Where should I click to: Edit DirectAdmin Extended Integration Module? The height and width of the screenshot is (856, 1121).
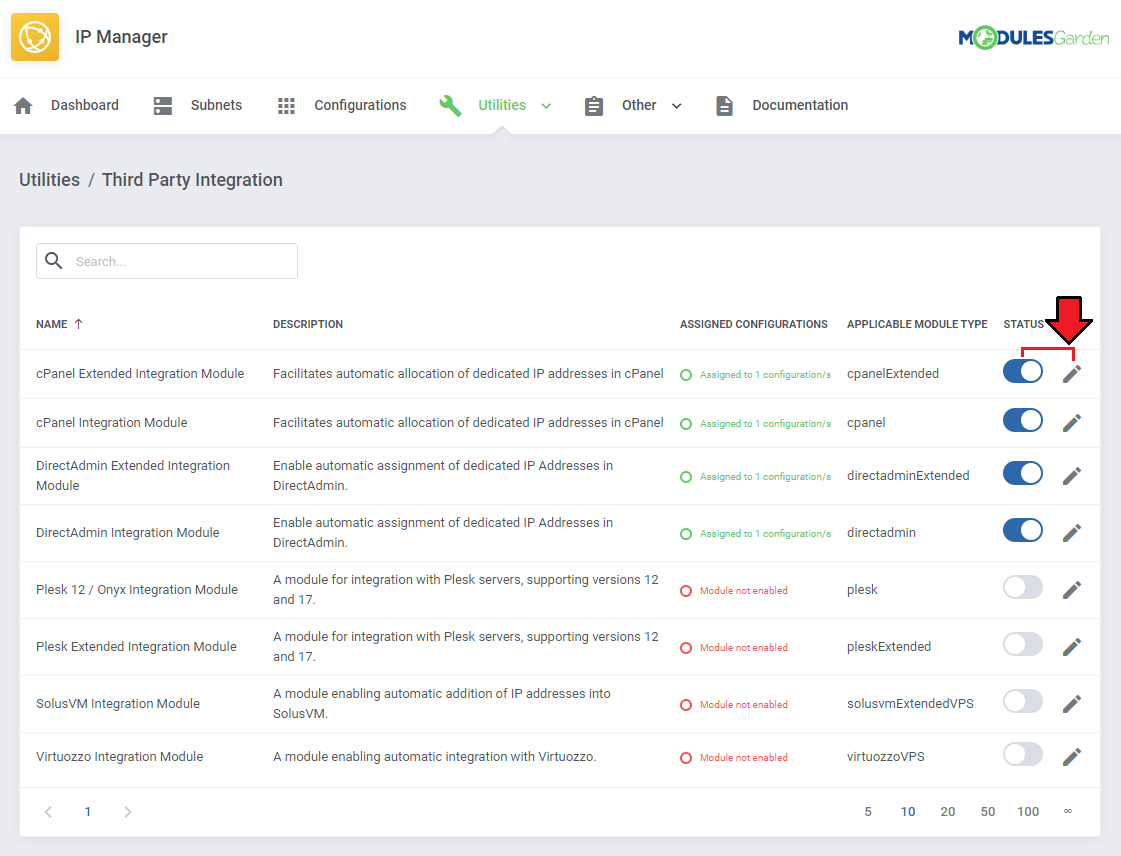(1071, 476)
